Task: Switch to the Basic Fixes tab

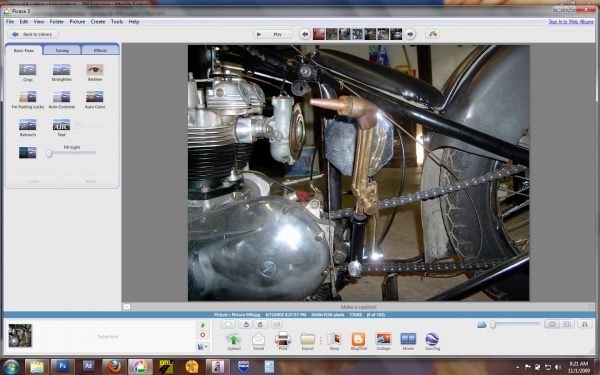Action: click(x=24, y=50)
